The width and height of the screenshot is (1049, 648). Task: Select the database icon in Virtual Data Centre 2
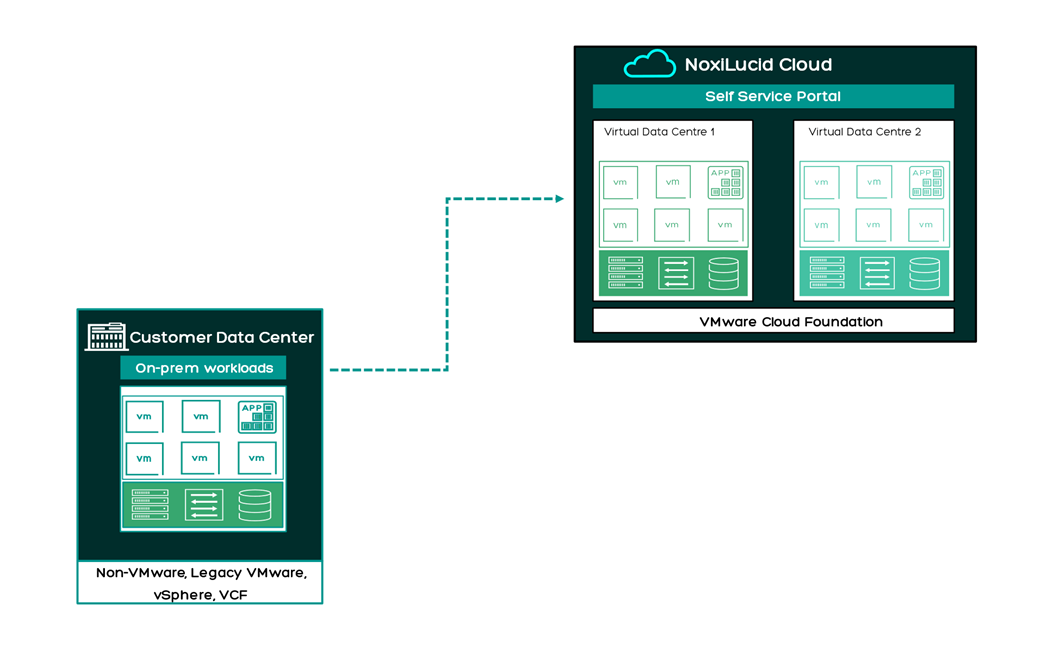click(924, 273)
